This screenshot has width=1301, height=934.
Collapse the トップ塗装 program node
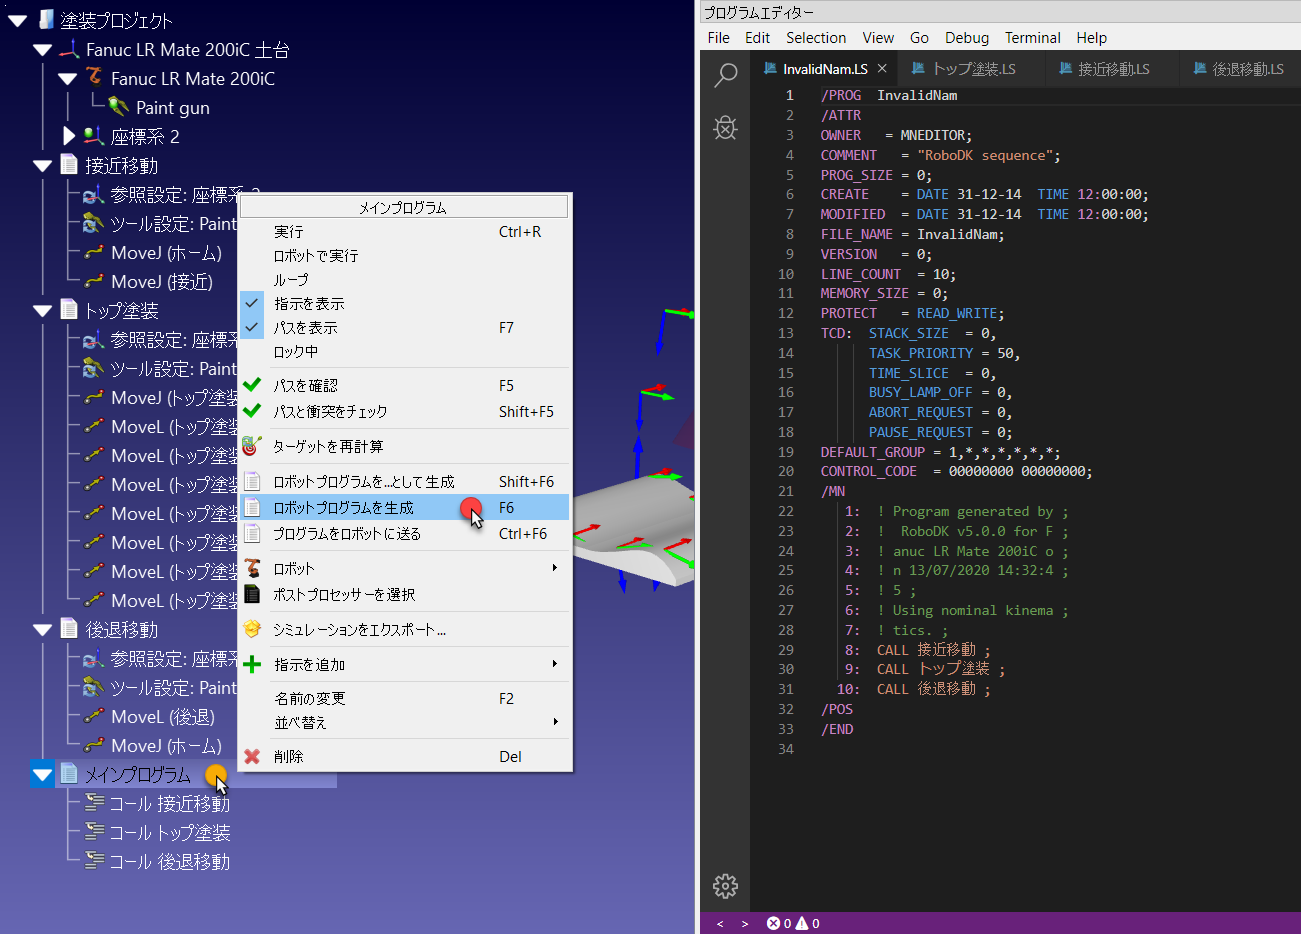tap(42, 310)
